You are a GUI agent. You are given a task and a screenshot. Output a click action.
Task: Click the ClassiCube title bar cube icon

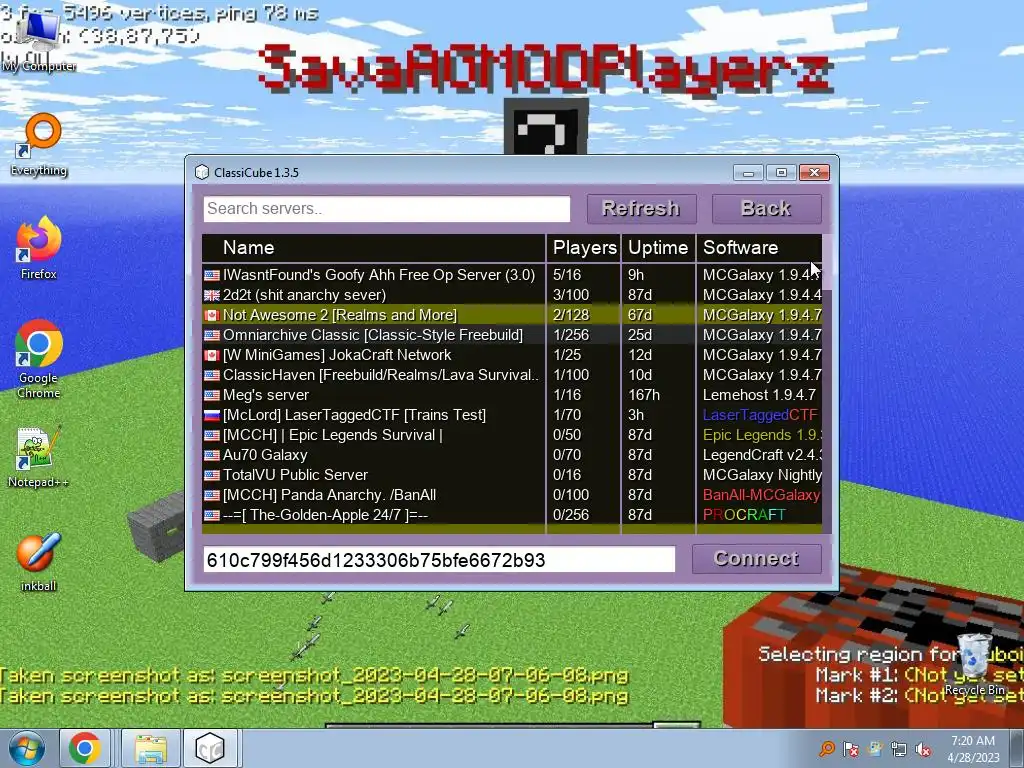[202, 172]
